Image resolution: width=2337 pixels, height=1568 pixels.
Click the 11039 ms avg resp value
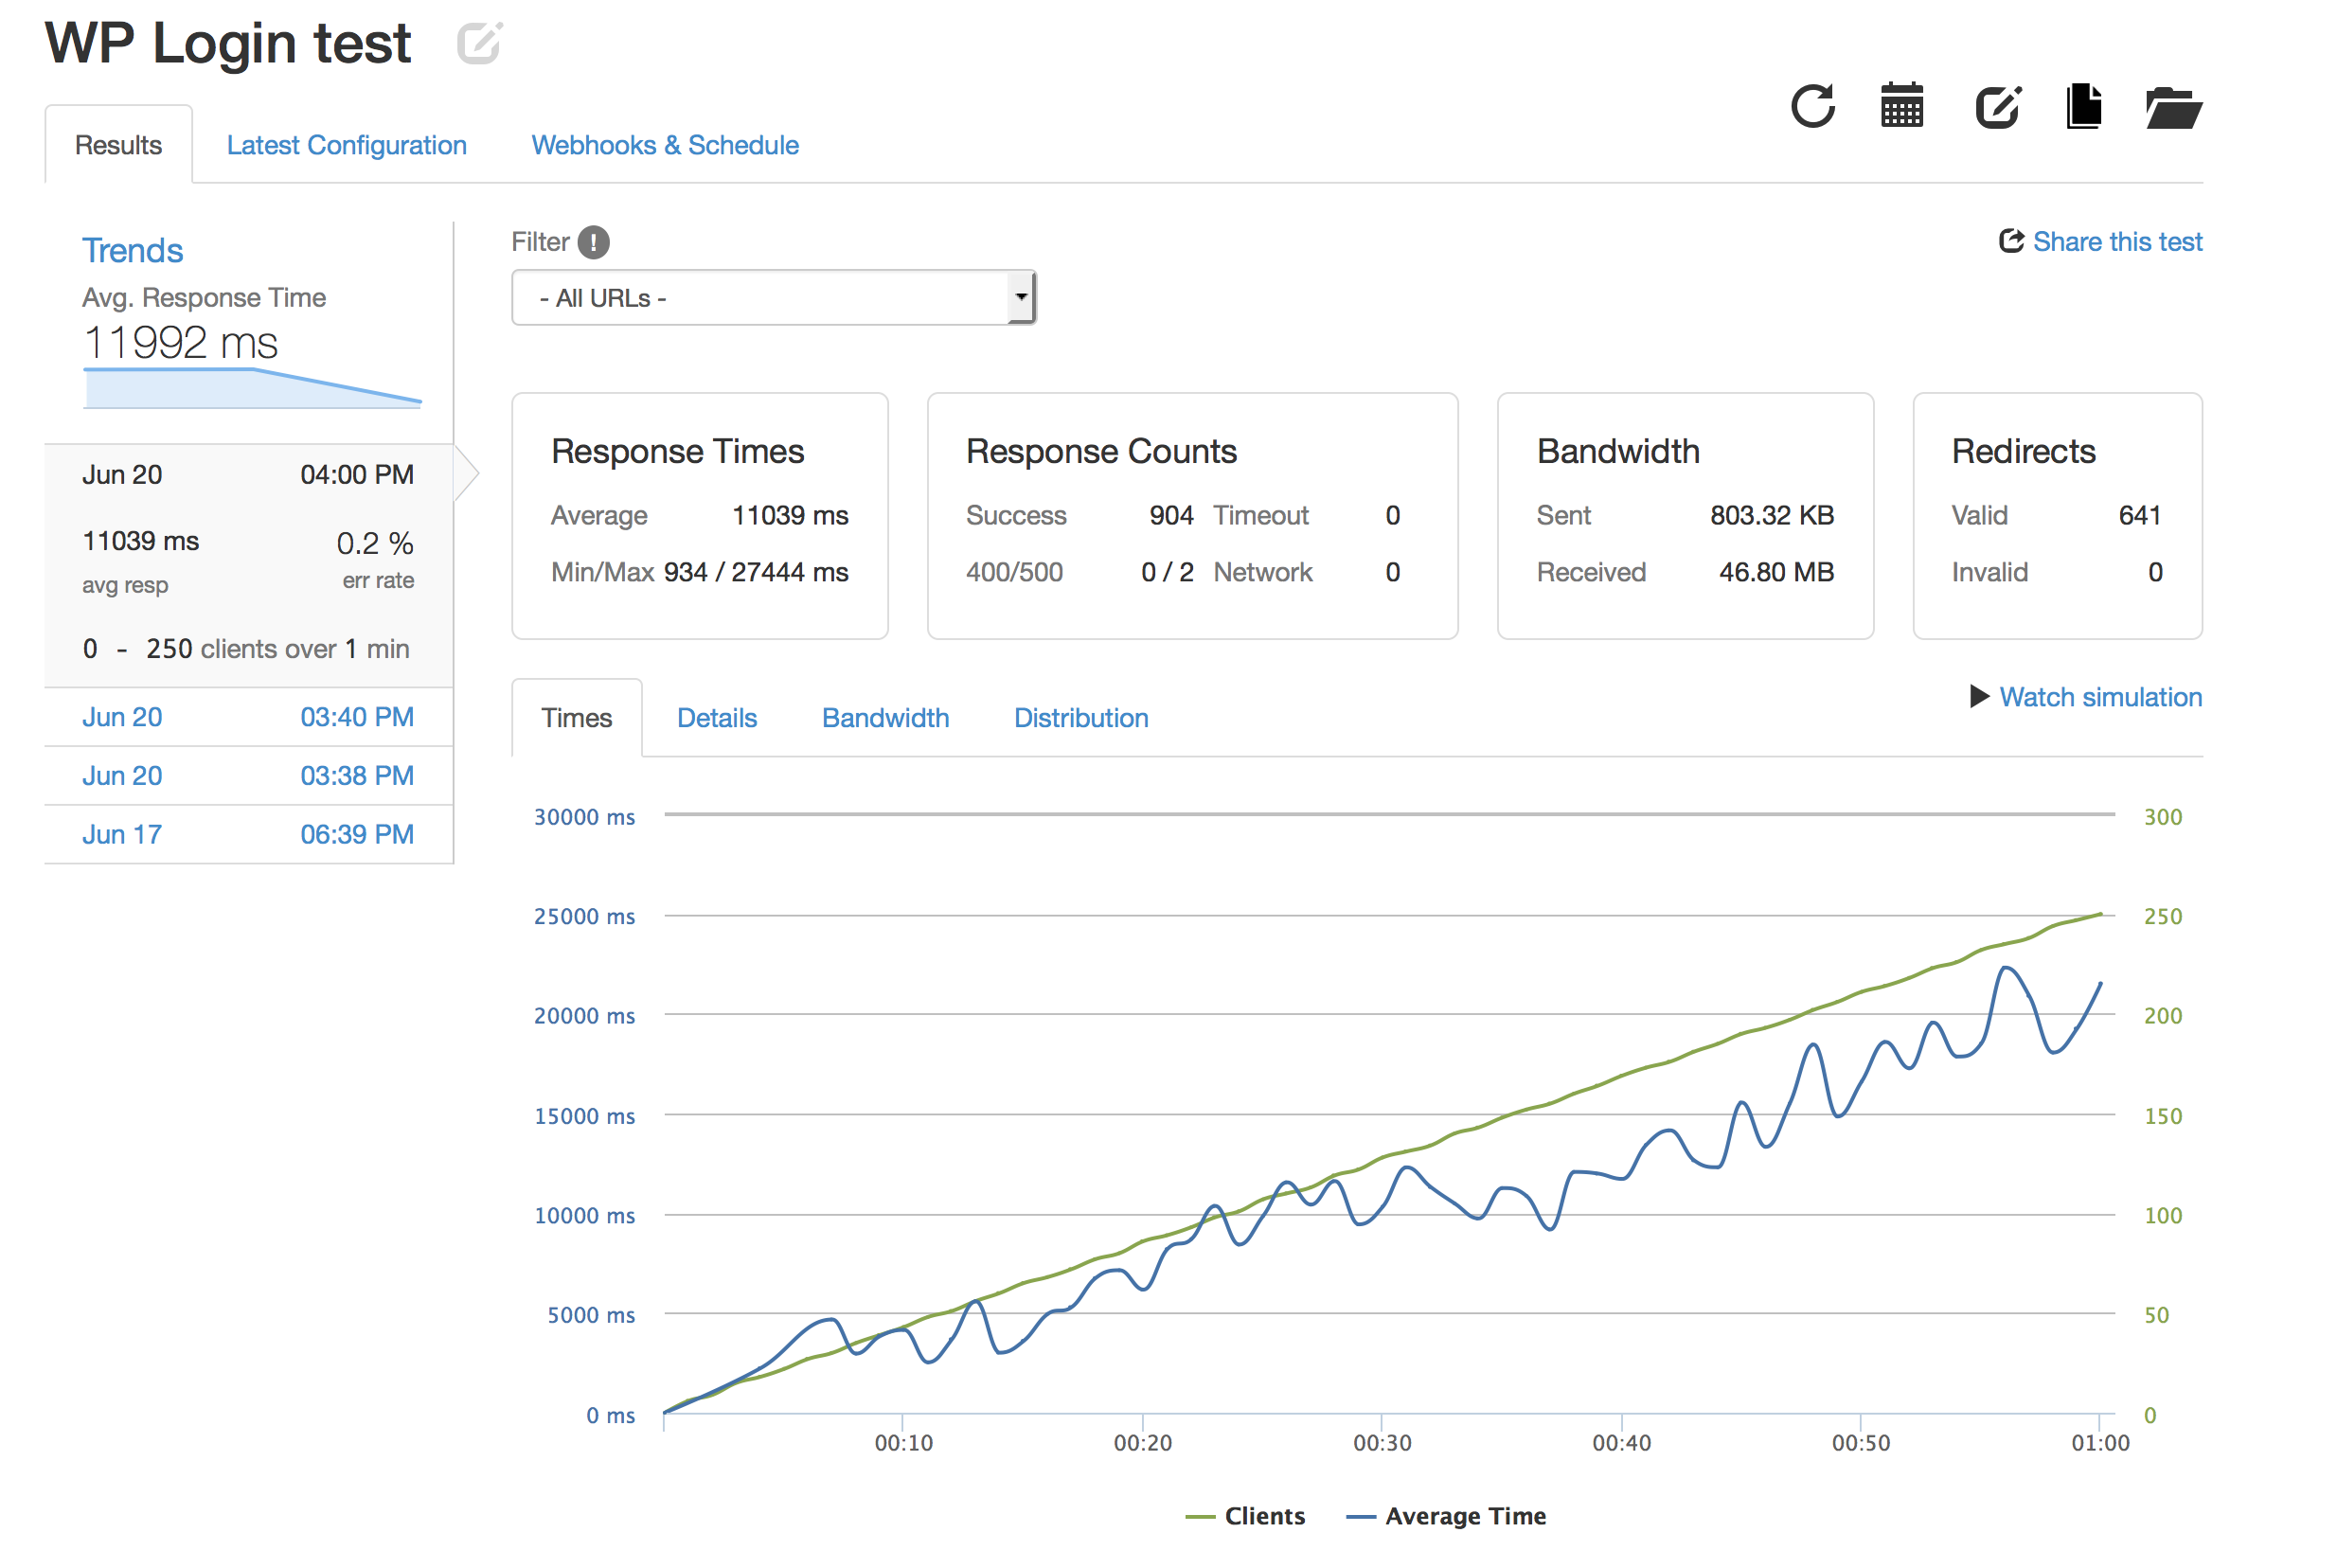[x=141, y=541]
